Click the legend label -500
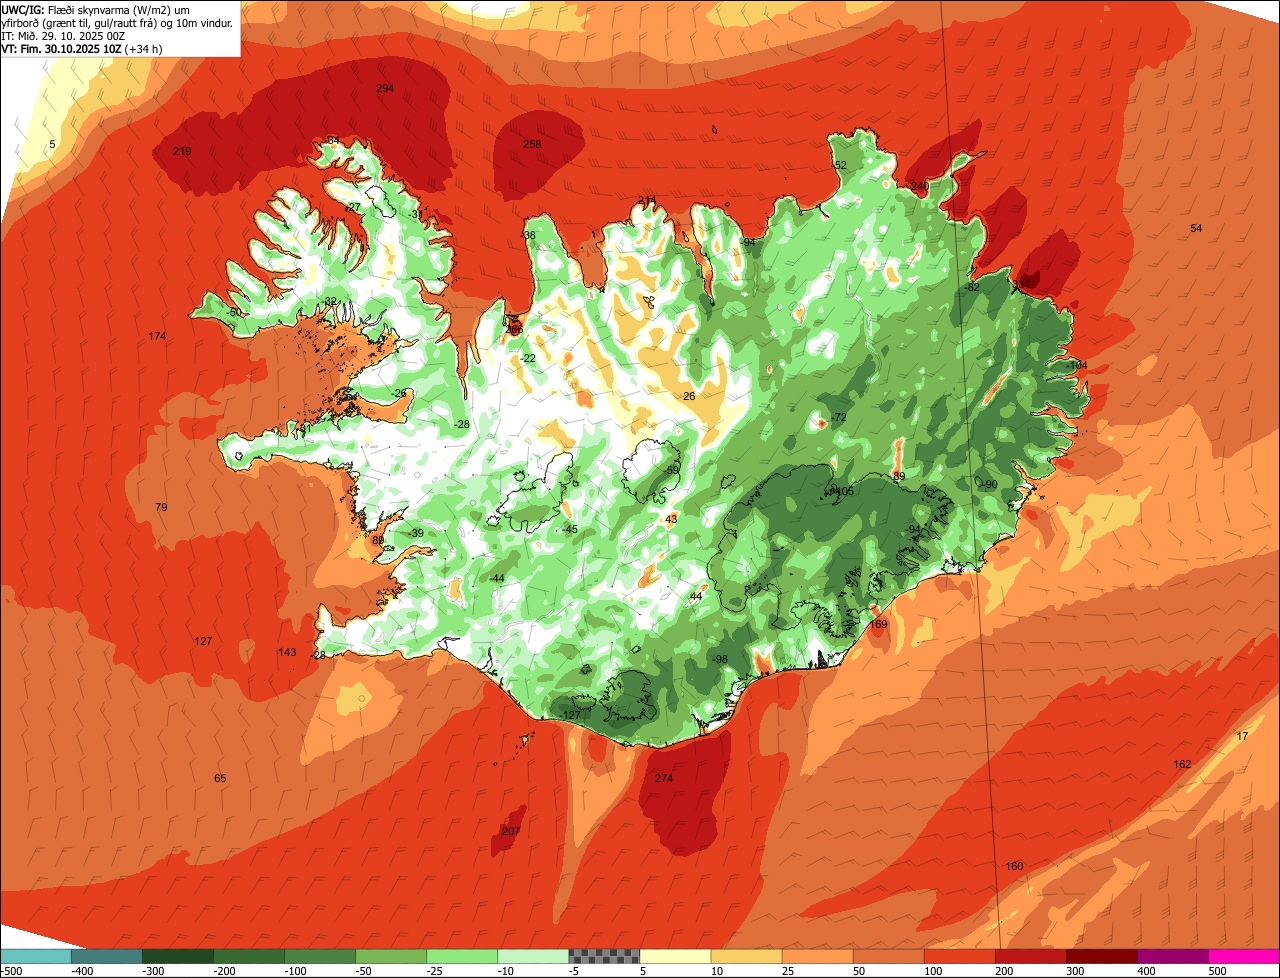The height and width of the screenshot is (978, 1280). tap(12, 971)
